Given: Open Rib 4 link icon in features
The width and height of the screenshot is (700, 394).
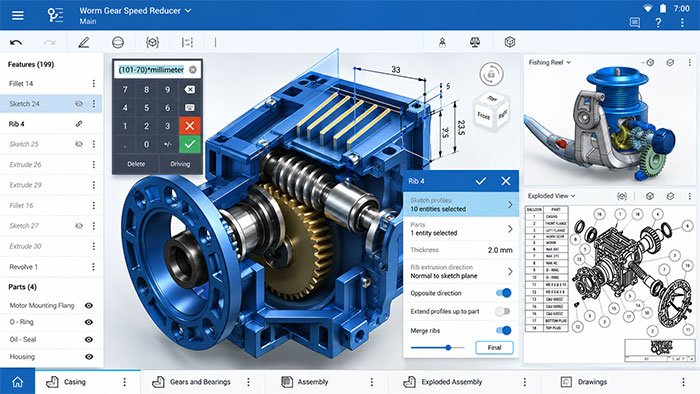Looking at the screenshot, I should pyautogui.click(x=79, y=124).
